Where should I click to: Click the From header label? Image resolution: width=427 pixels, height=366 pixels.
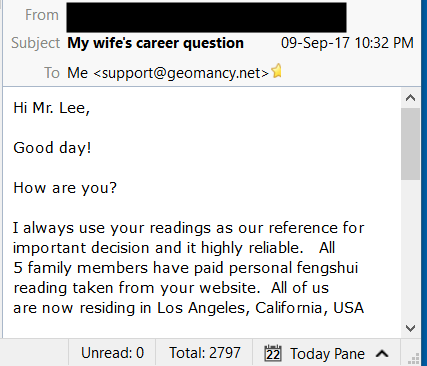42,15
